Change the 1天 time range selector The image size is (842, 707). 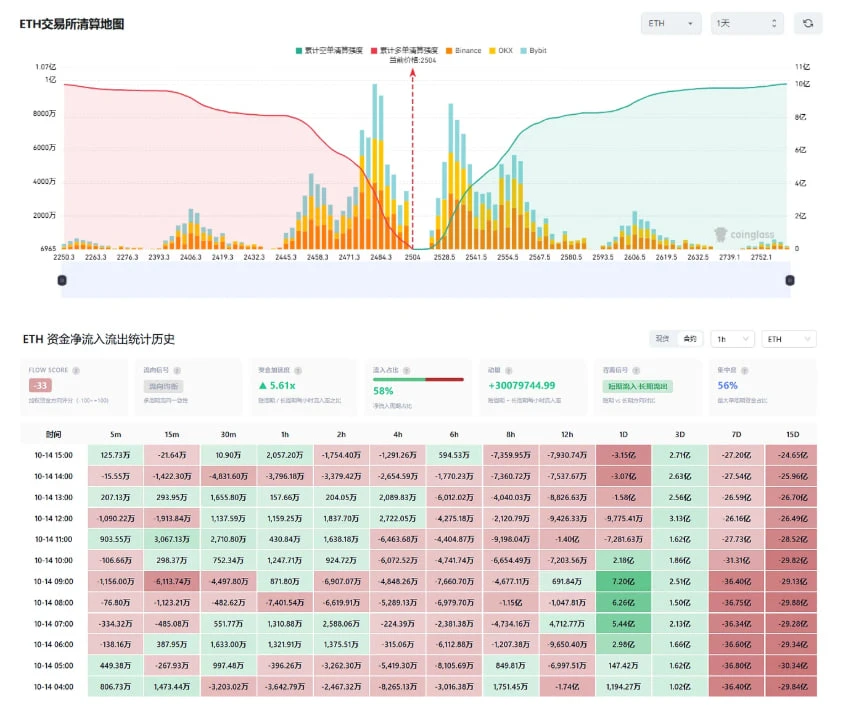(x=746, y=23)
